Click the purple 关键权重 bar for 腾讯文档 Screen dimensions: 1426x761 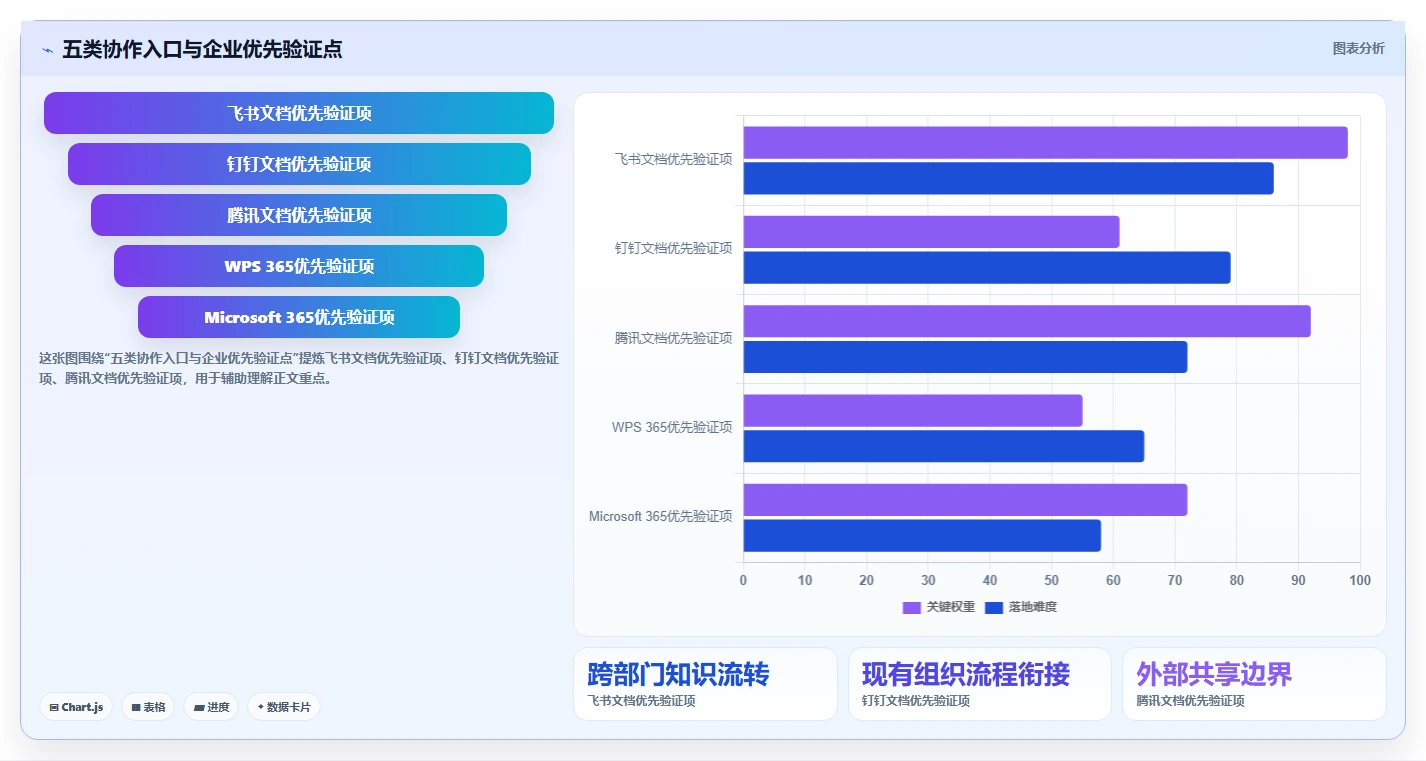(1027, 321)
